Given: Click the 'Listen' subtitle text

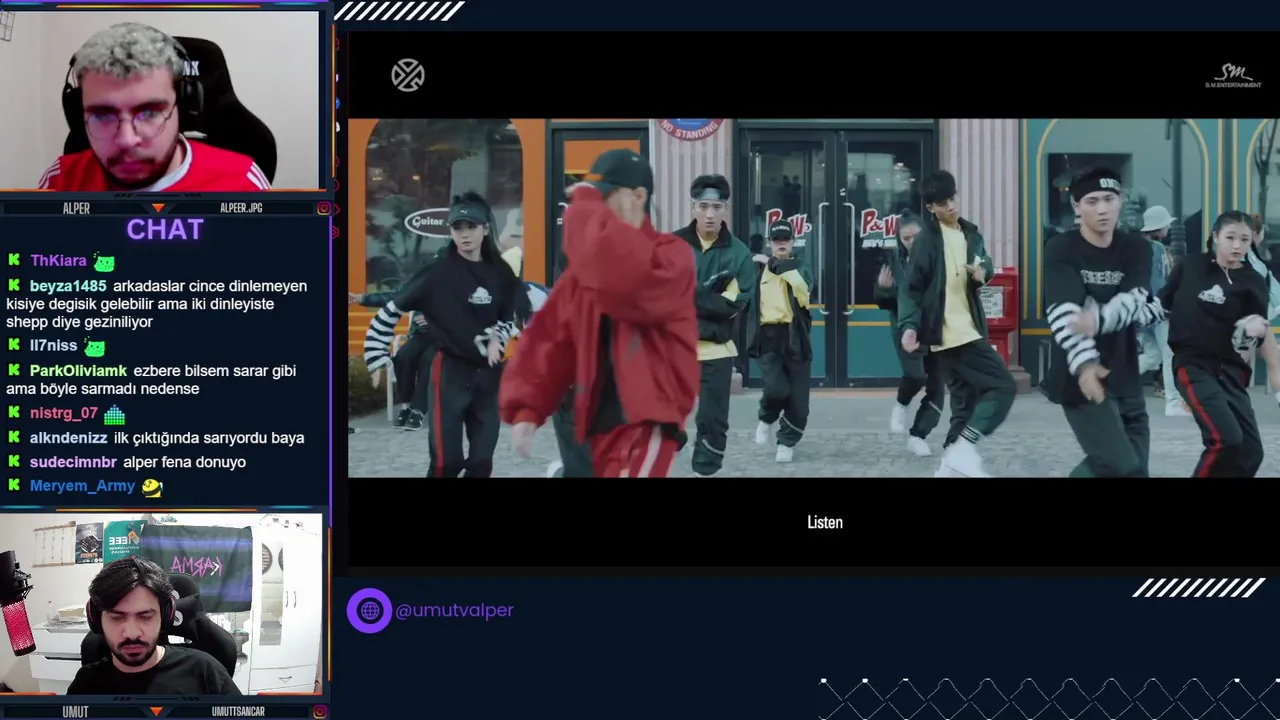Looking at the screenshot, I should pyautogui.click(x=825, y=522).
